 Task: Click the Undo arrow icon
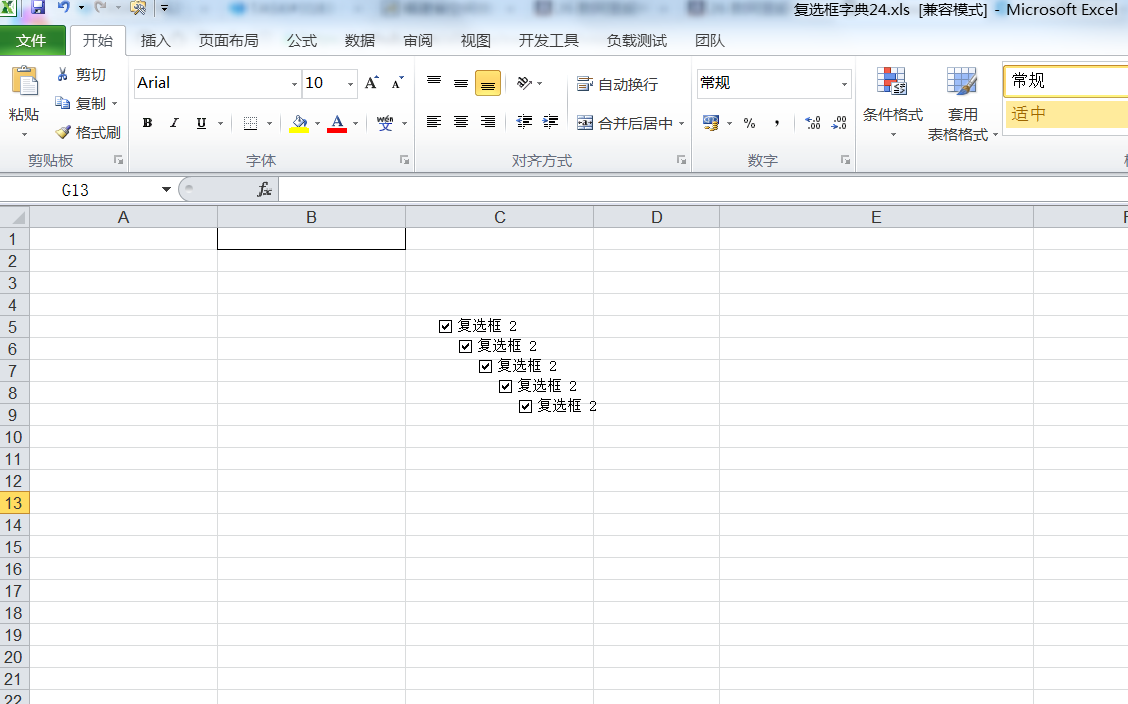click(64, 8)
